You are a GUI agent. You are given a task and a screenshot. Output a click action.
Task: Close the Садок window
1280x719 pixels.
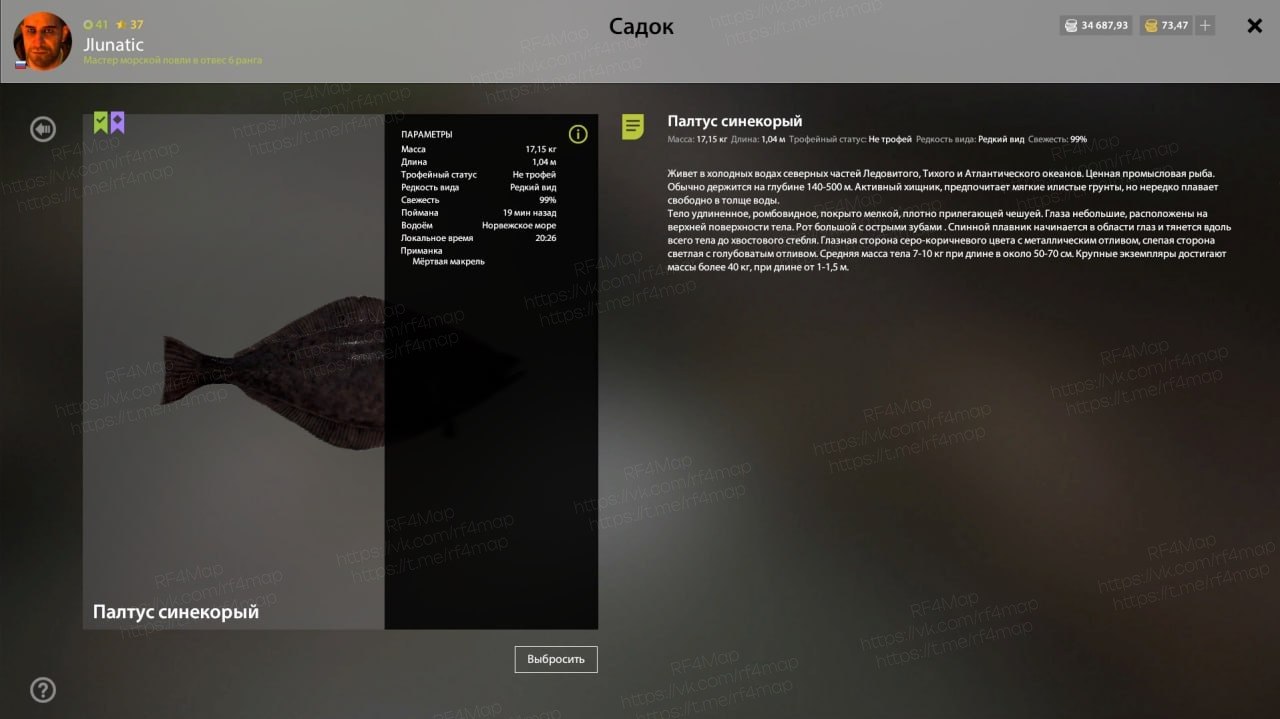point(1254,26)
